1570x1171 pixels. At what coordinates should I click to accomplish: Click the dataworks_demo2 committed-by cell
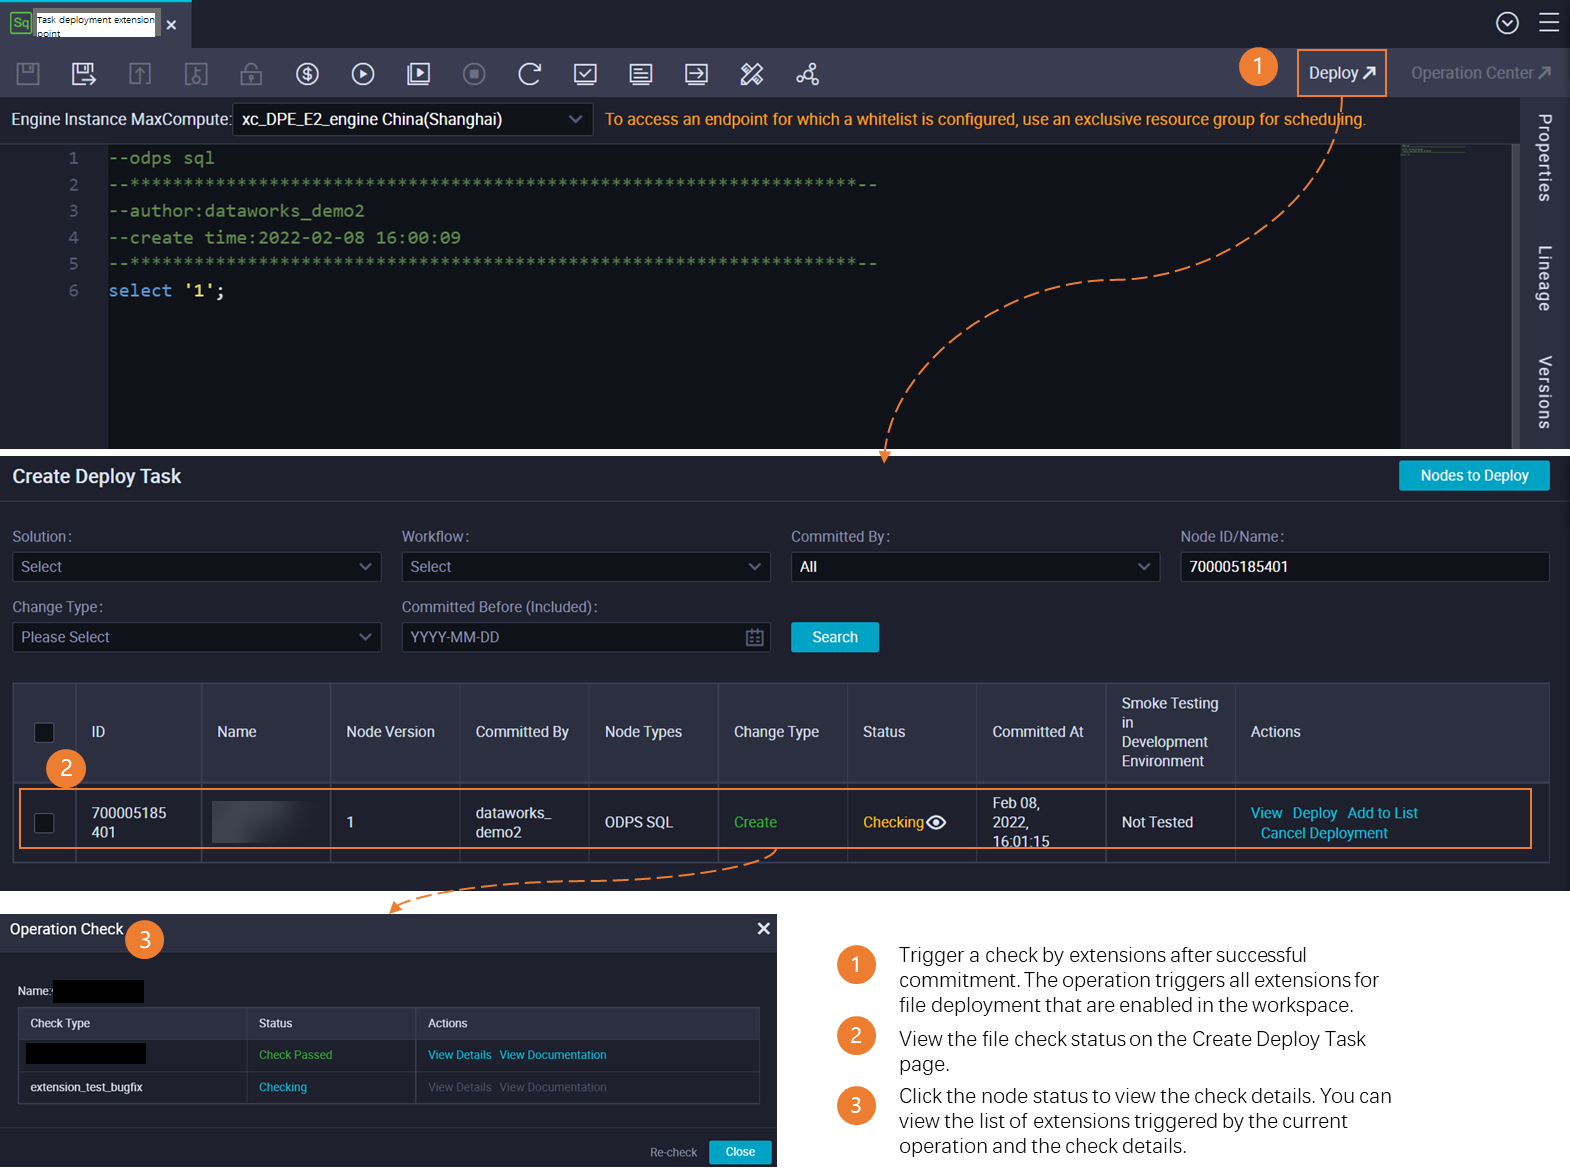[x=513, y=822]
